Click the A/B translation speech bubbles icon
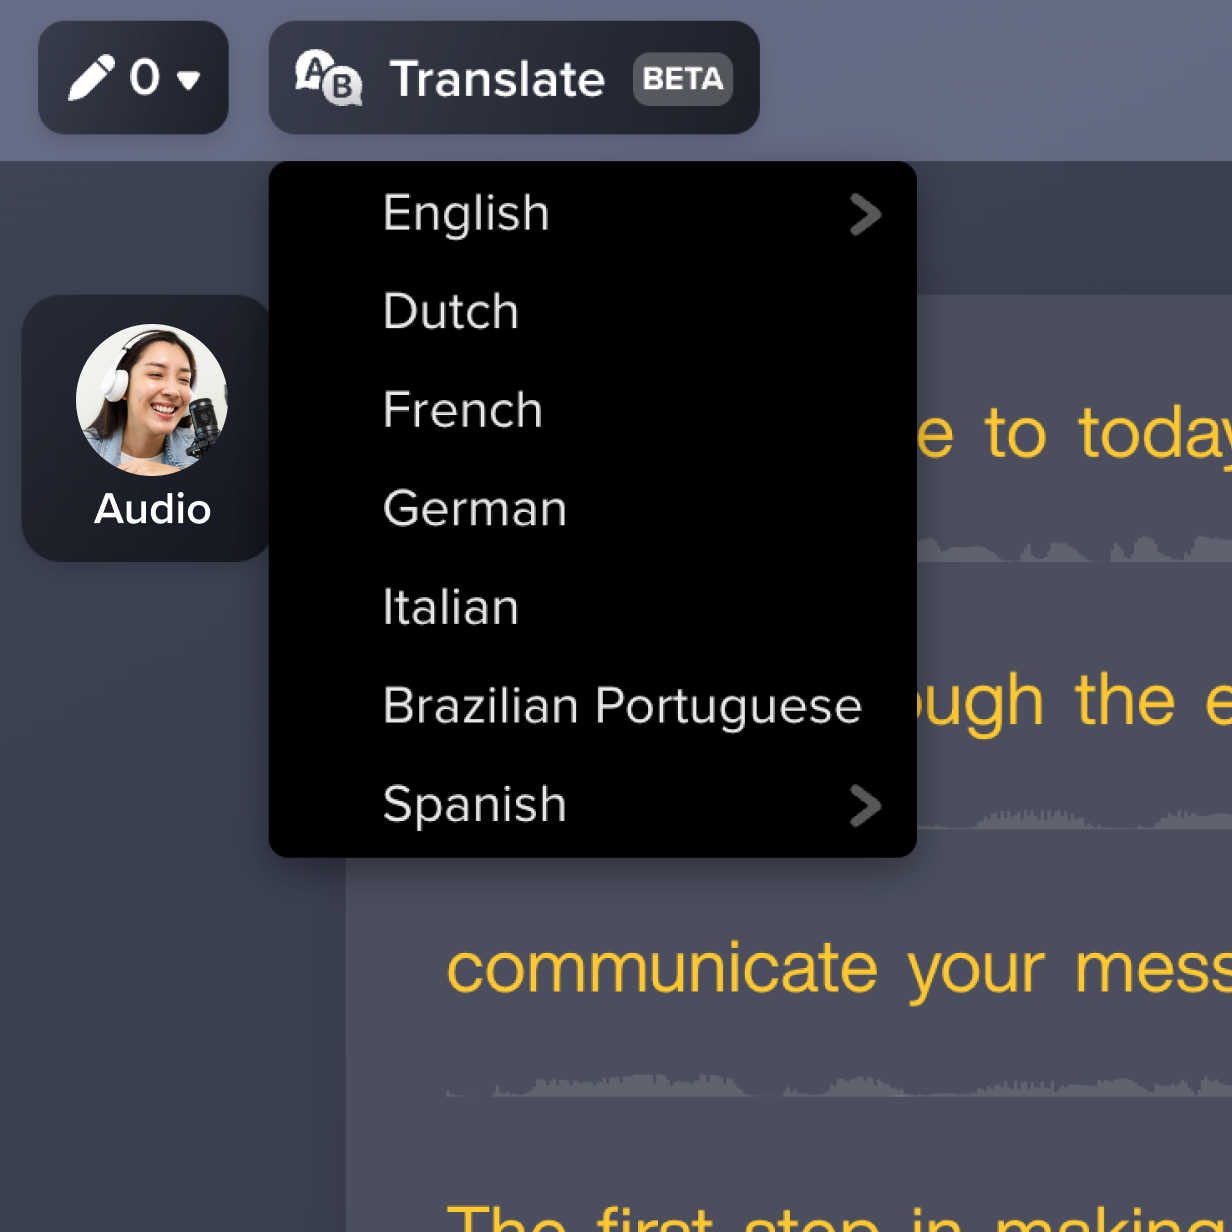The image size is (1232, 1232). pyautogui.click(x=329, y=78)
